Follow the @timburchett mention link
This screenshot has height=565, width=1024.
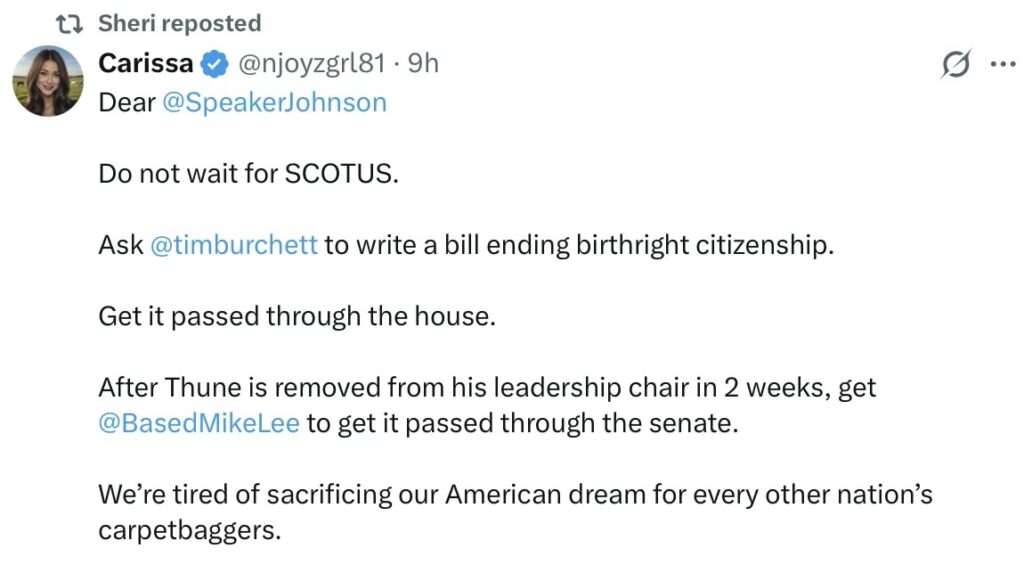coord(234,245)
